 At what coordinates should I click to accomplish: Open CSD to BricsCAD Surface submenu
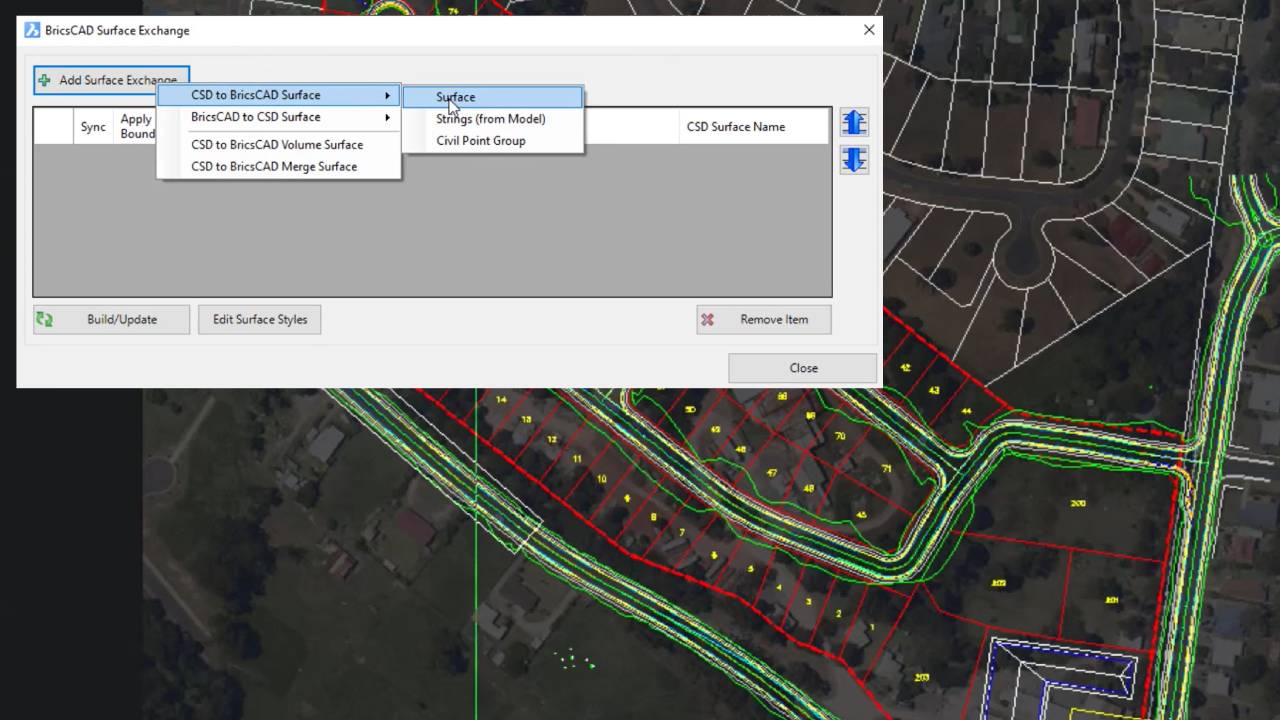279,95
